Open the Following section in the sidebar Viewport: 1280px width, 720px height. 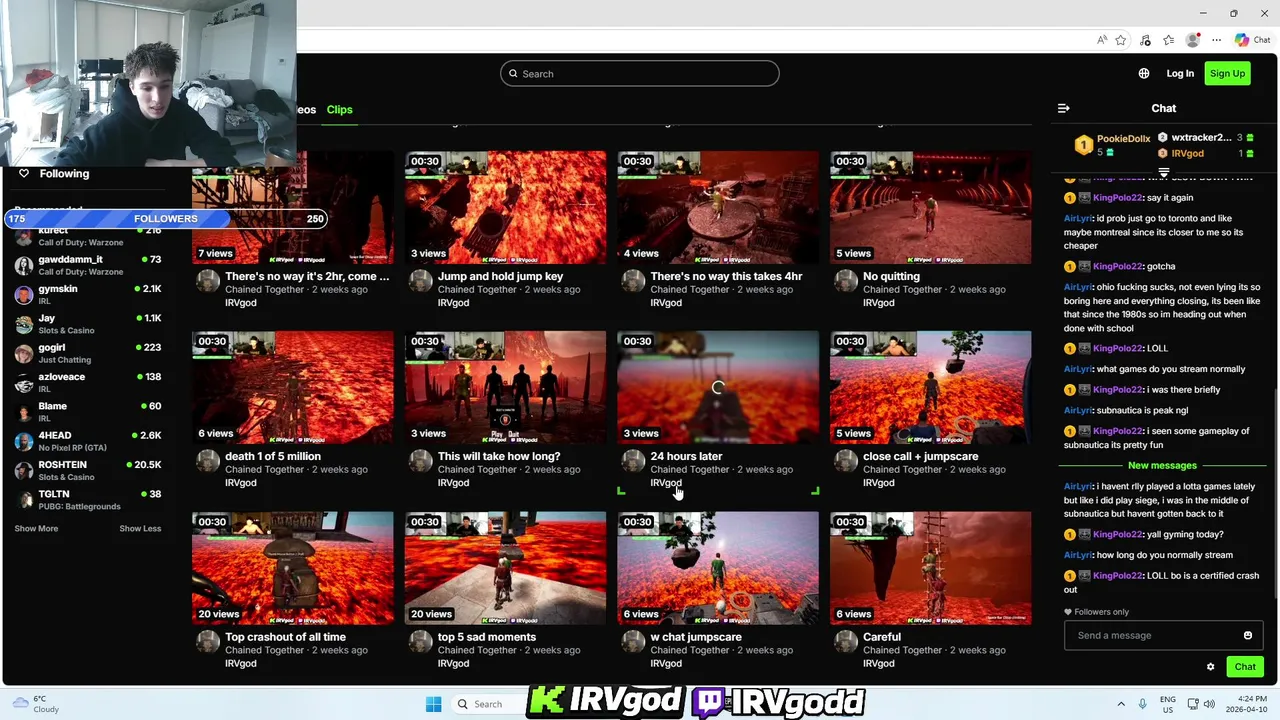pyautogui.click(x=64, y=173)
